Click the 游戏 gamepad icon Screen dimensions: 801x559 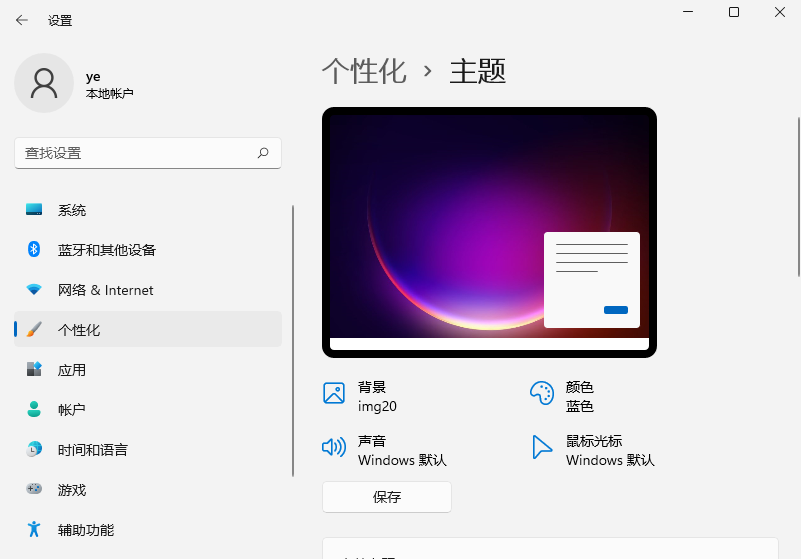(34, 489)
